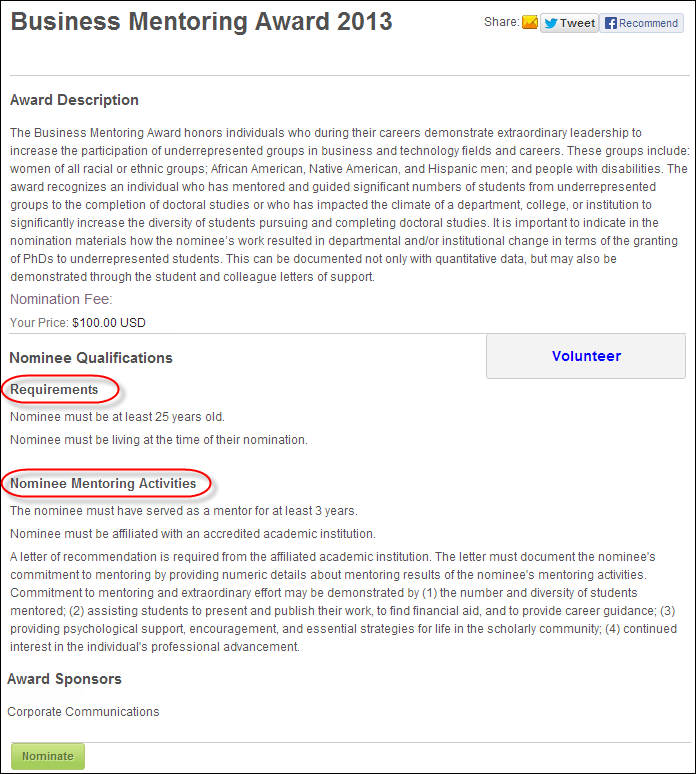This screenshot has width=696, height=774.
Task: Open the Volunteer link
Action: [x=586, y=356]
